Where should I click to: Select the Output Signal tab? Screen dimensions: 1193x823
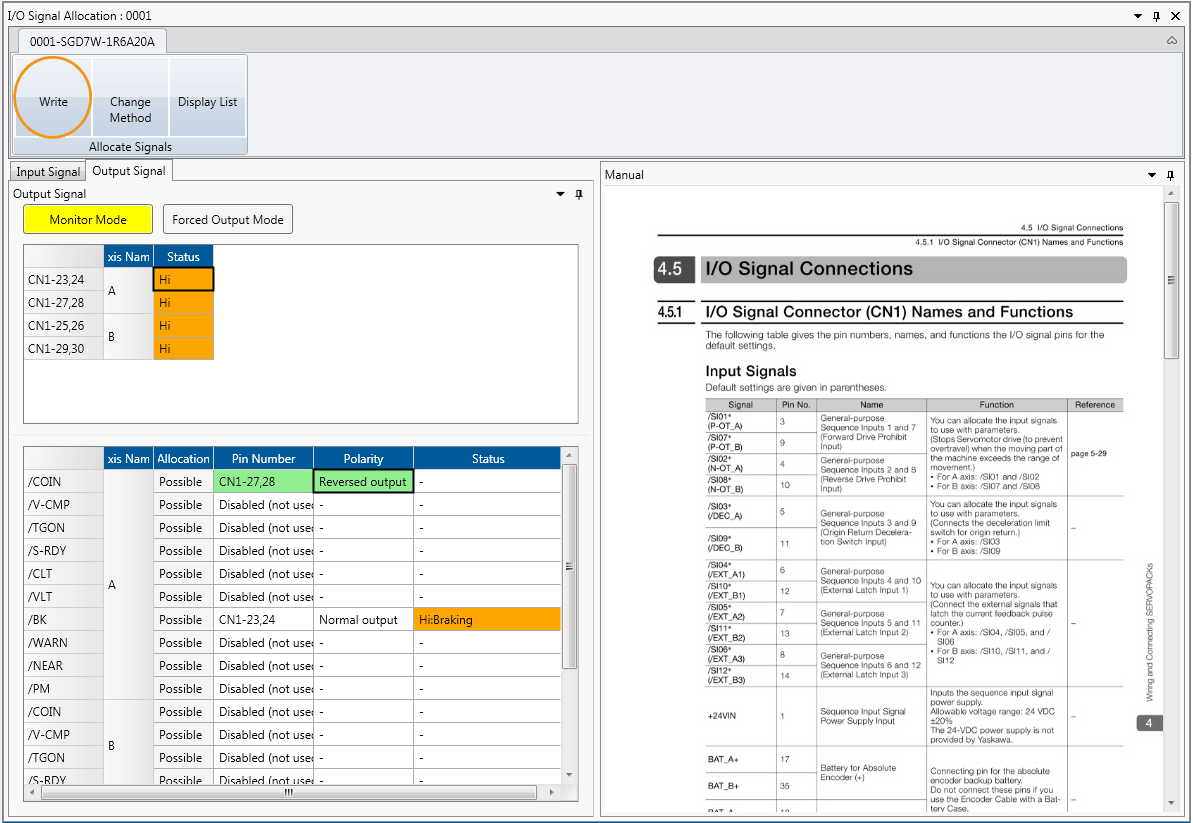(129, 171)
